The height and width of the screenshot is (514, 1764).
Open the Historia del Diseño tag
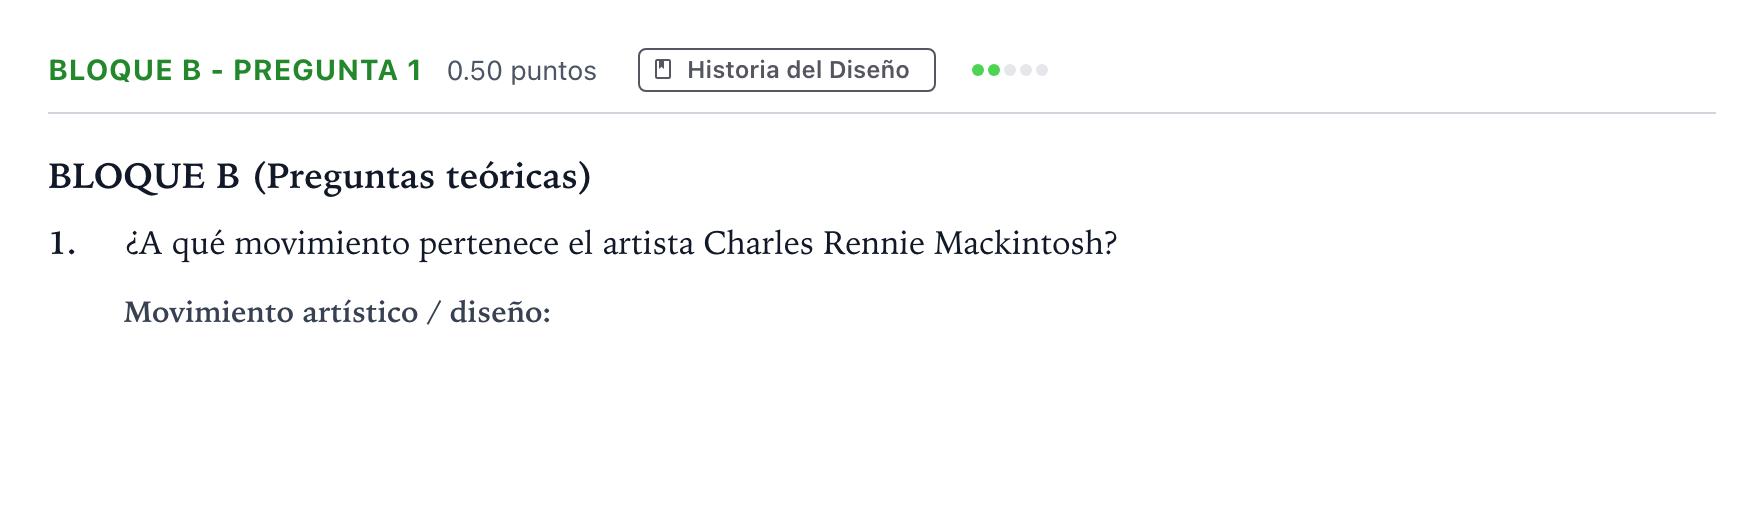pos(787,70)
